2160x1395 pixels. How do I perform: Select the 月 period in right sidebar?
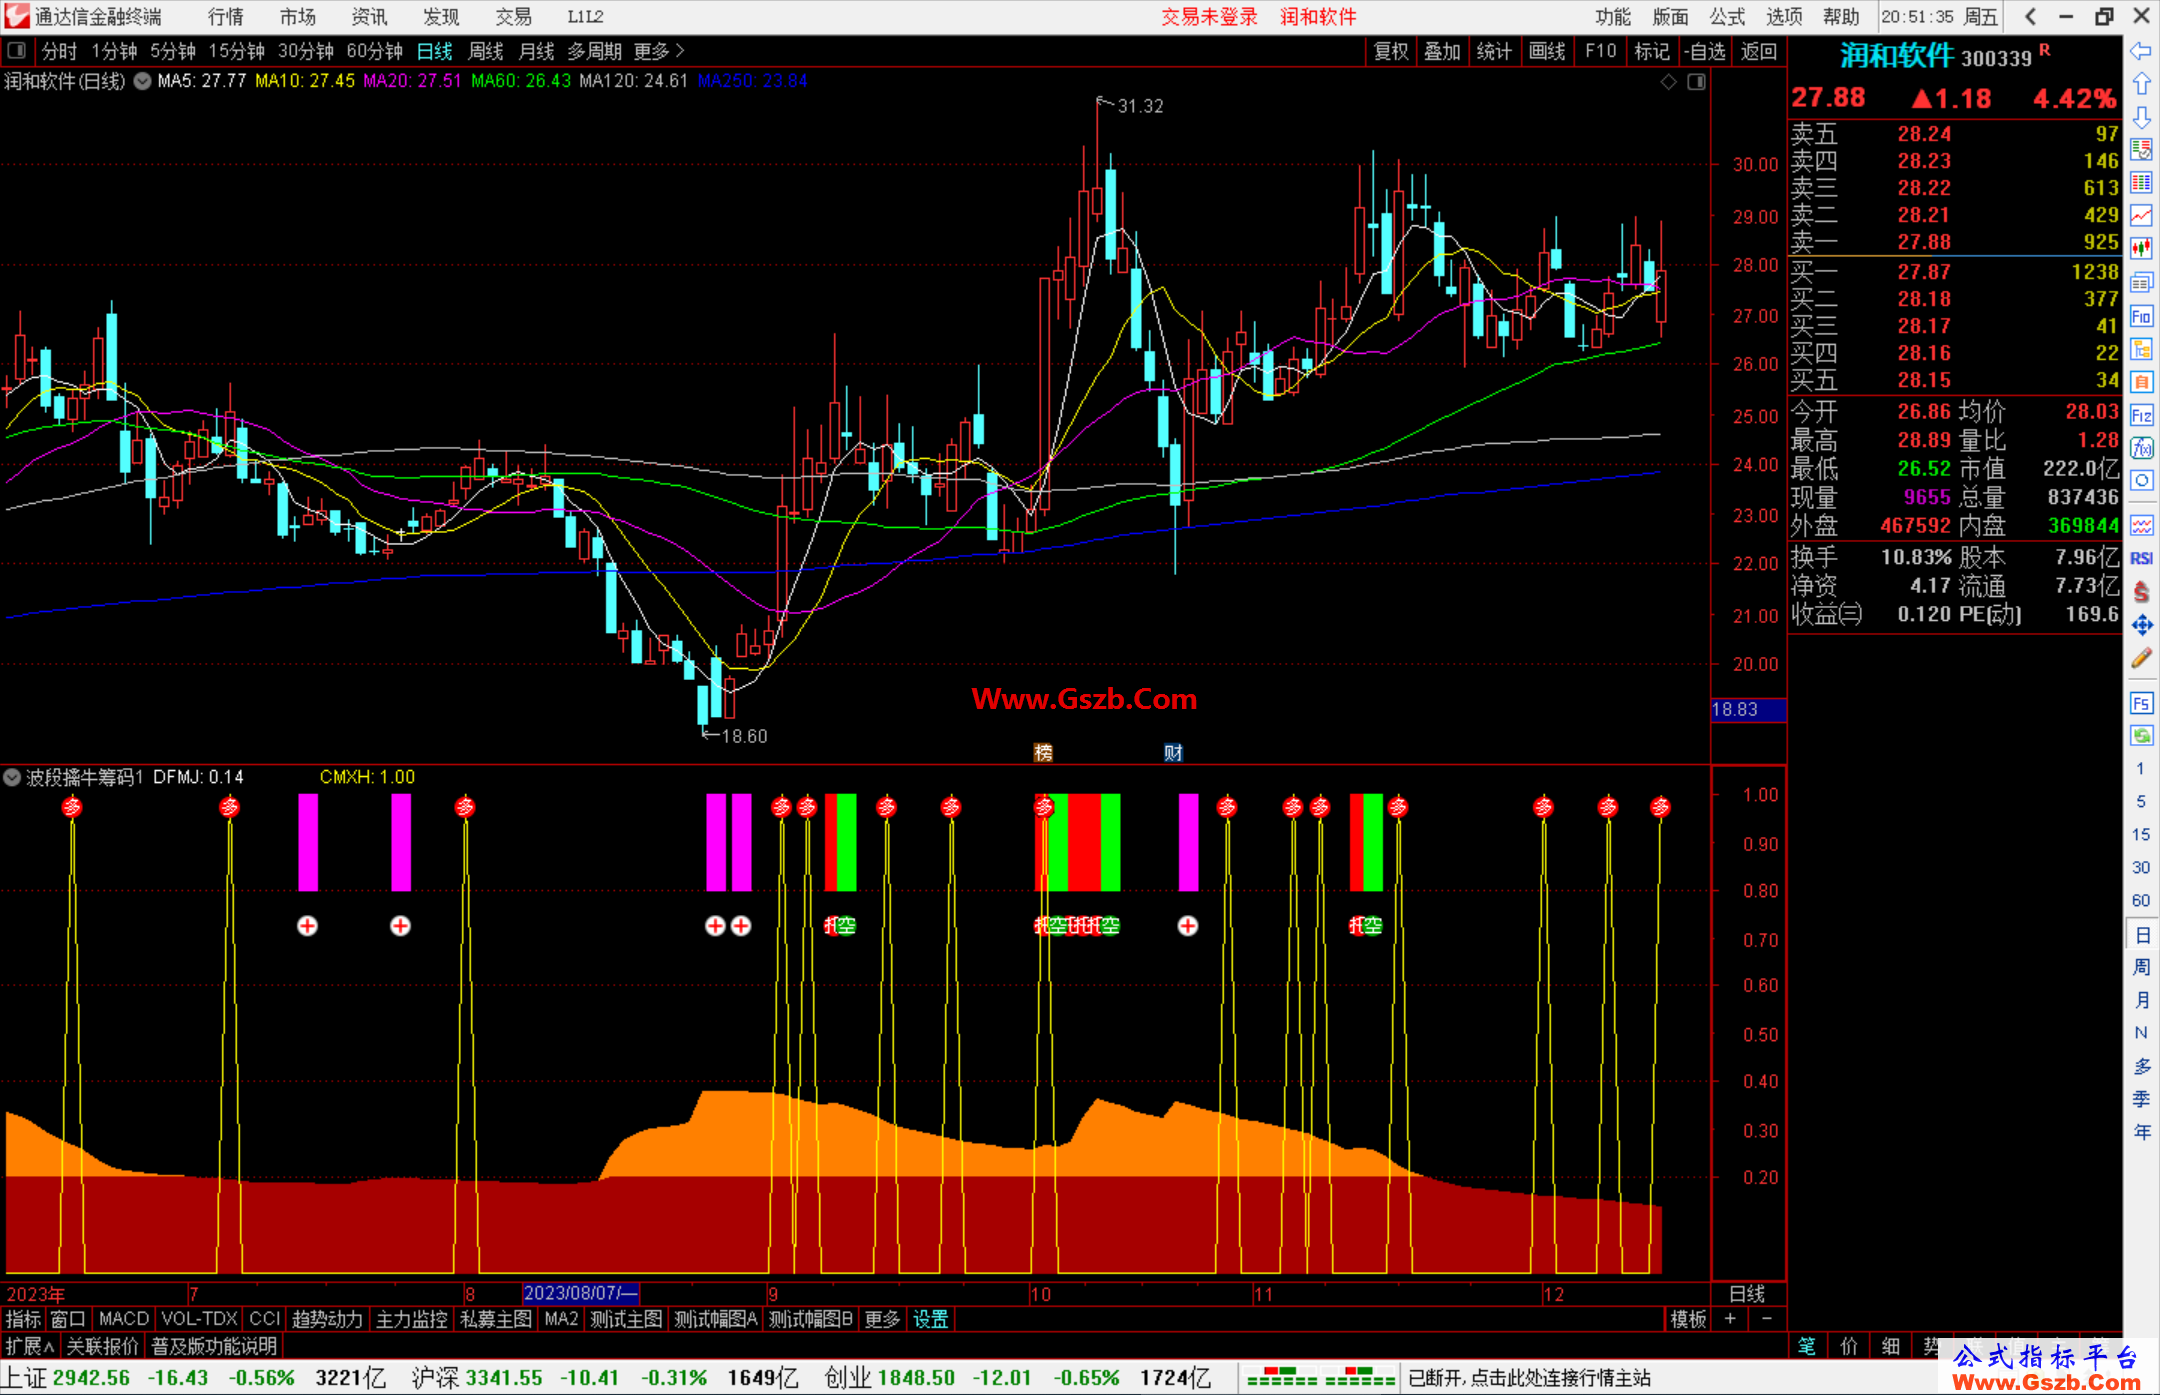pyautogui.click(x=2141, y=1000)
